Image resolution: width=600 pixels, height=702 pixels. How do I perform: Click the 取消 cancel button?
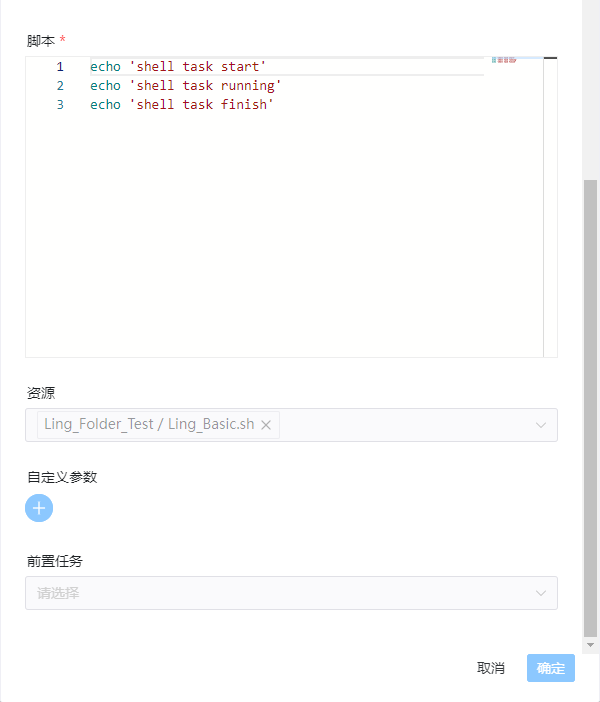coord(491,668)
